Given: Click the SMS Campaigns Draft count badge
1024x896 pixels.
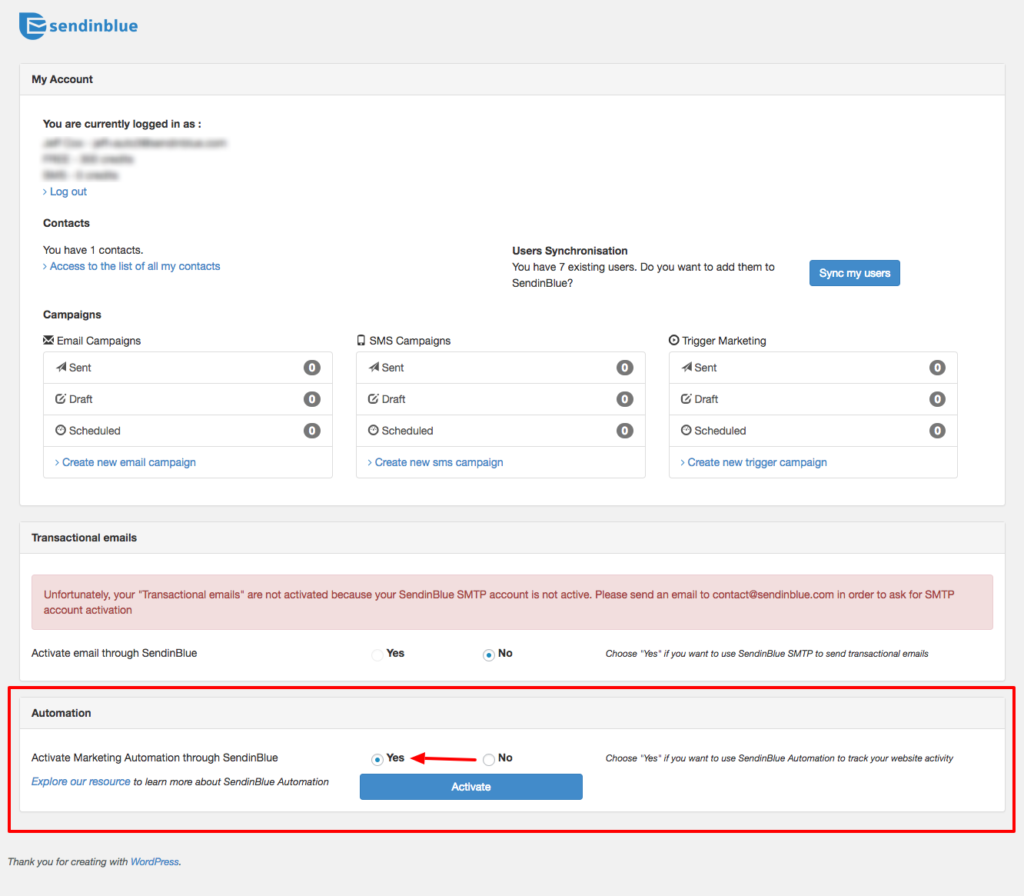Looking at the screenshot, I should [625, 399].
